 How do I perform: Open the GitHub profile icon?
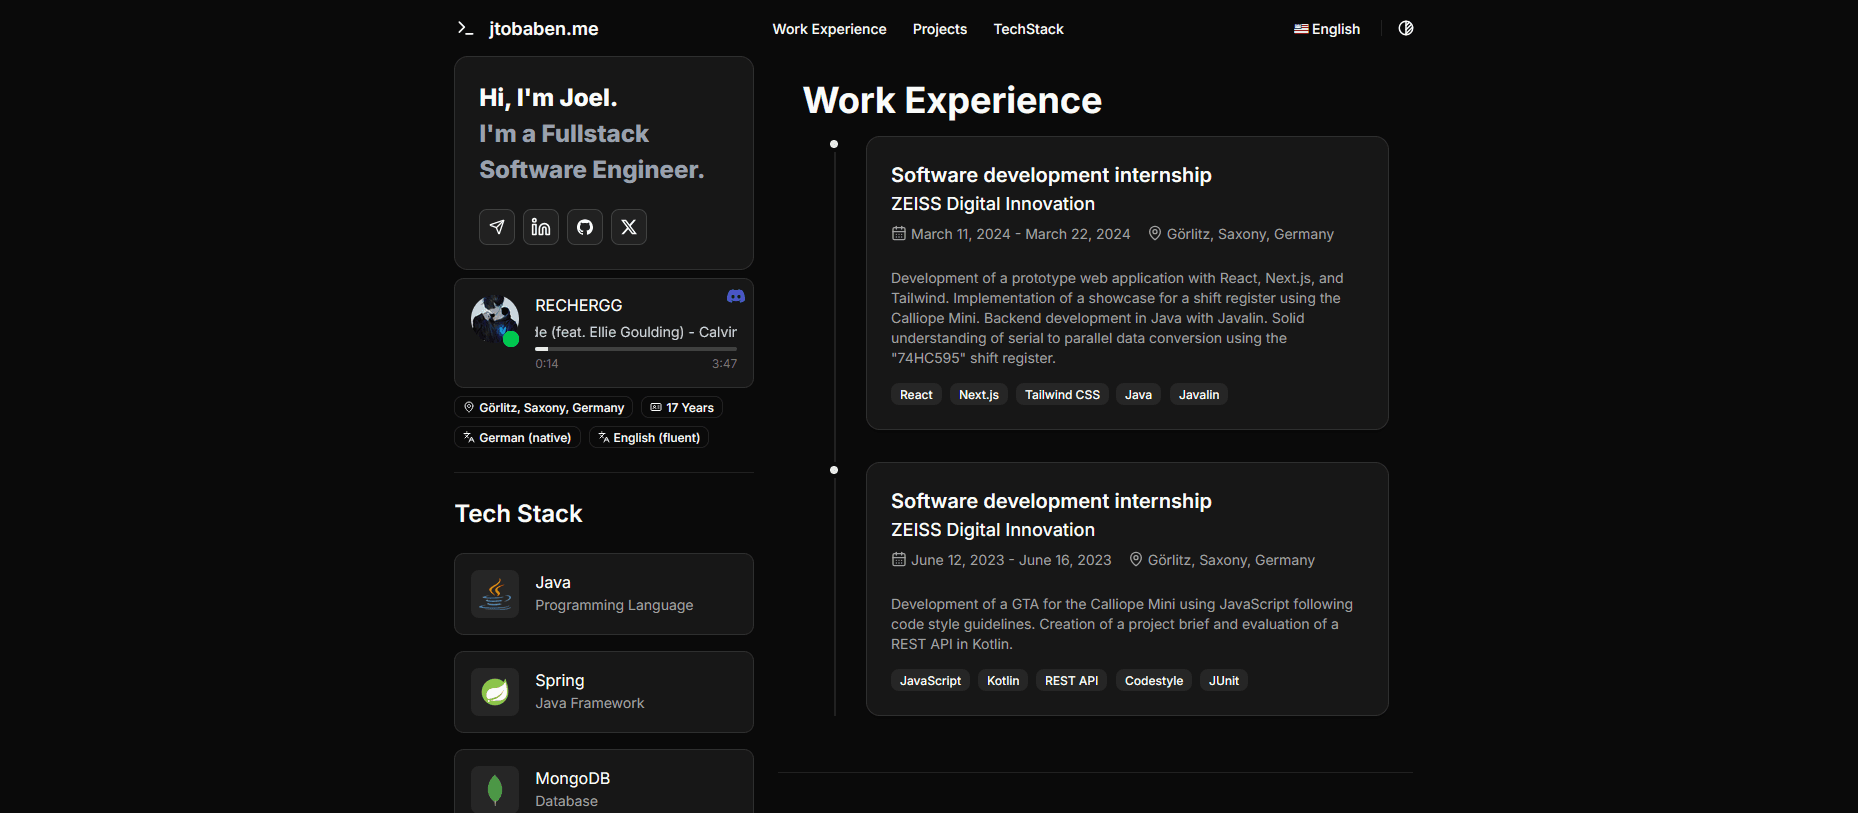(x=585, y=227)
